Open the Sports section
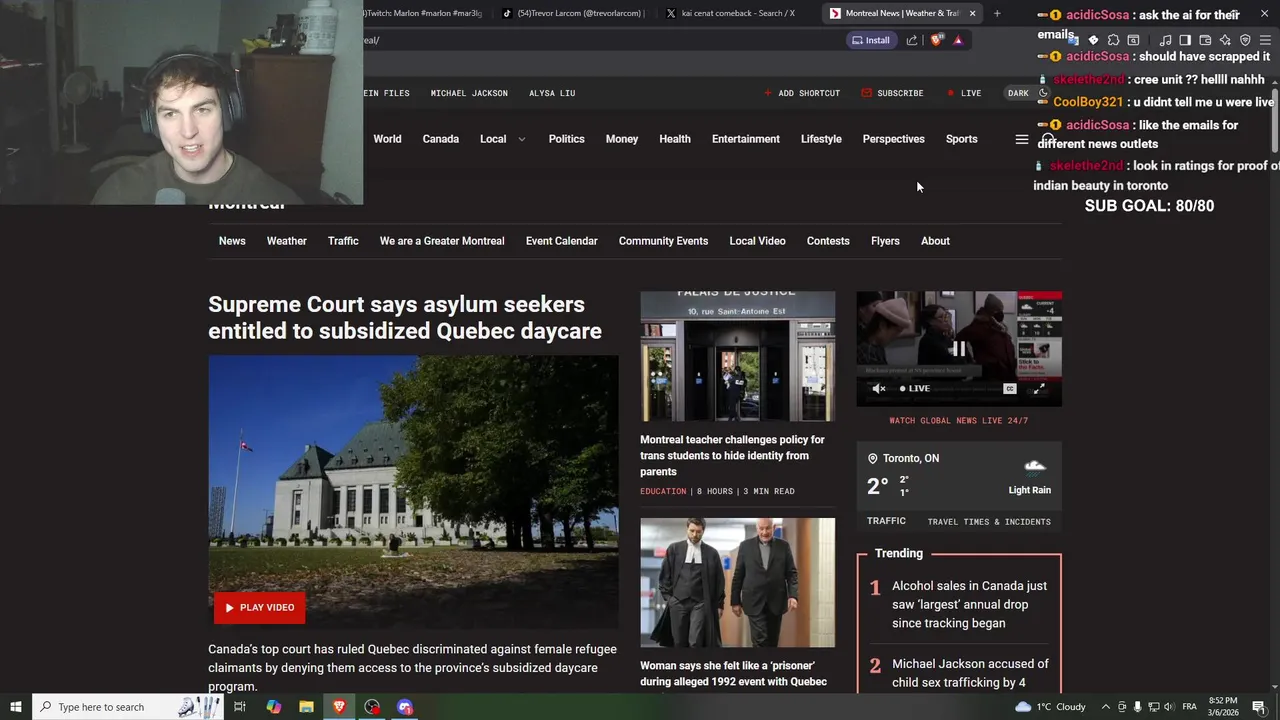 click(x=961, y=139)
